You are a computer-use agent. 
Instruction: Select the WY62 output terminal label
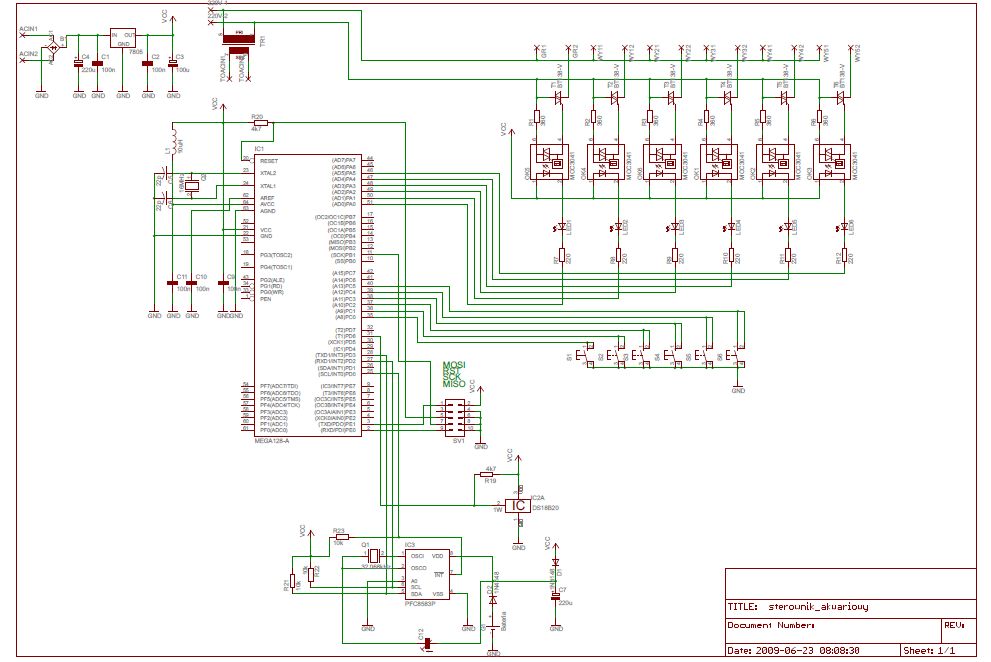(858, 53)
